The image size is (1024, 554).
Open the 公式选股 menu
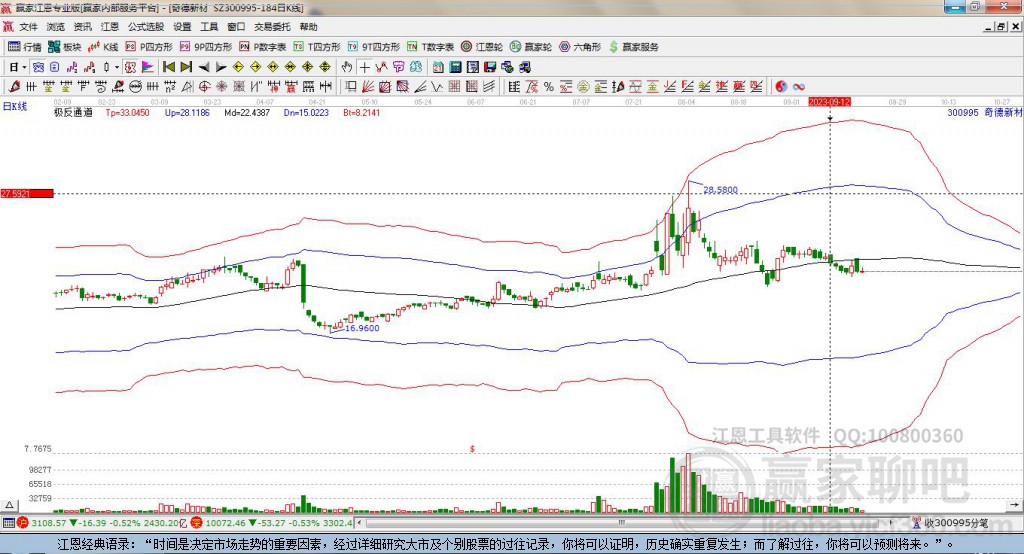tap(146, 27)
